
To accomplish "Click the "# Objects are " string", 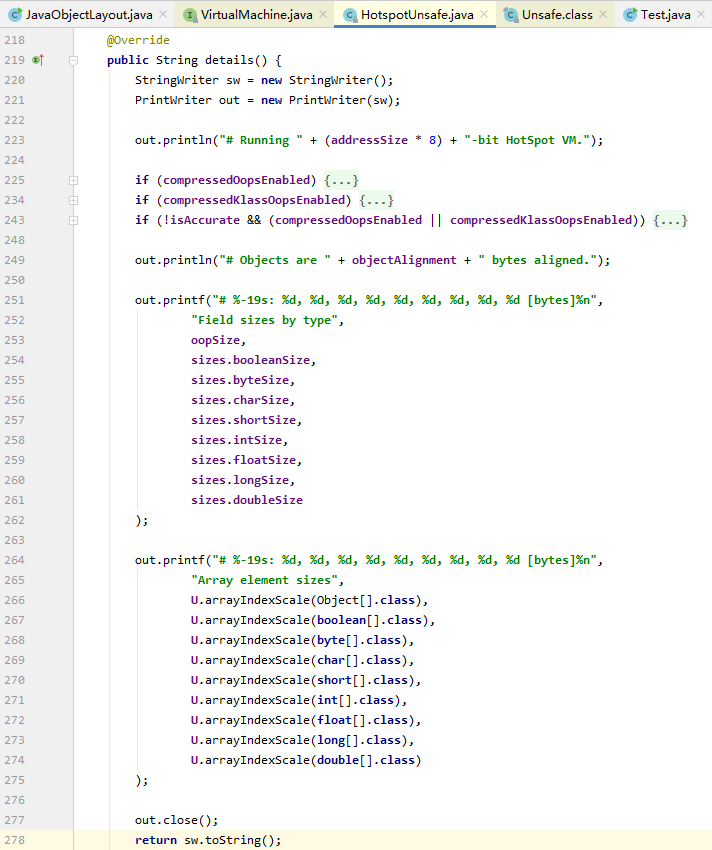I will 275,260.
